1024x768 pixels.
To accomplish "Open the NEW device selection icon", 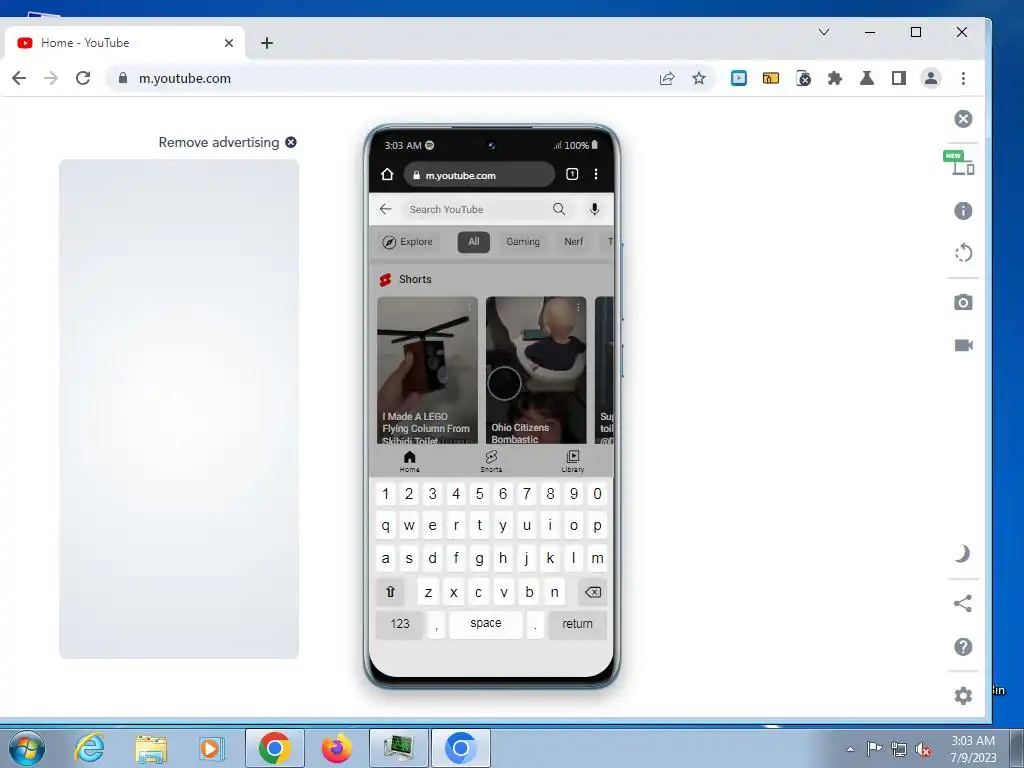I will pos(960,163).
